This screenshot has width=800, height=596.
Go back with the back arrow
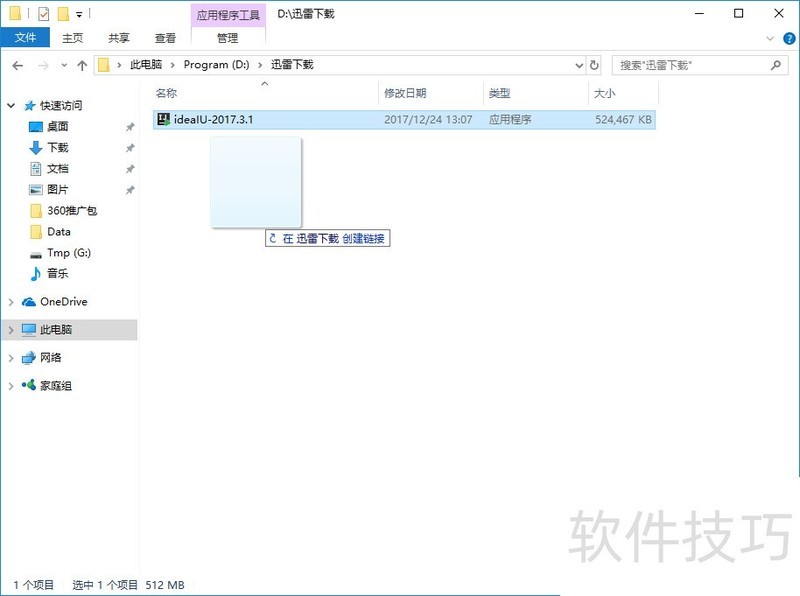pos(18,65)
